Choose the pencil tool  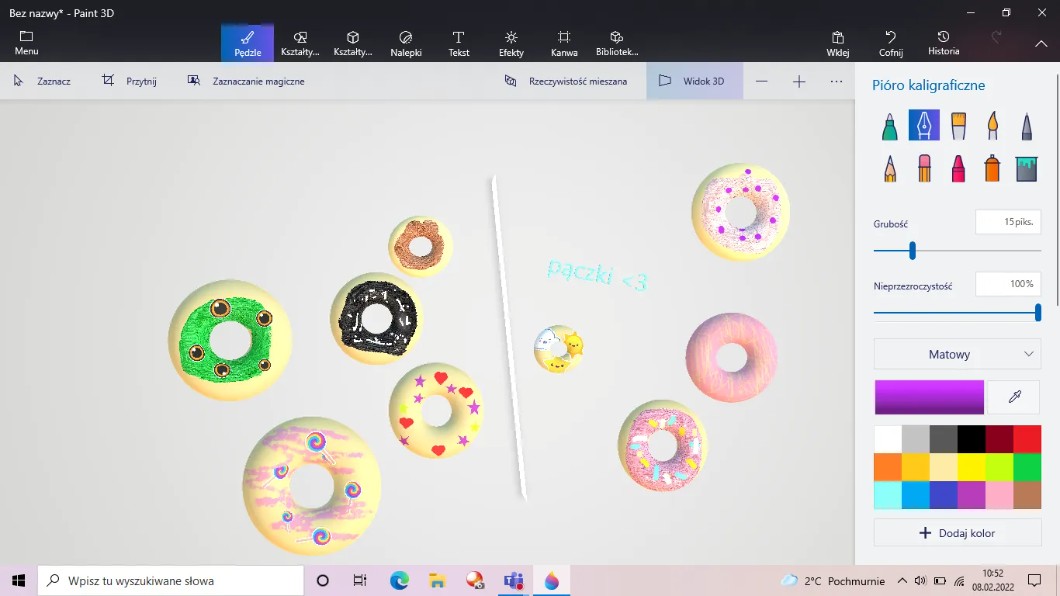[x=889, y=168]
